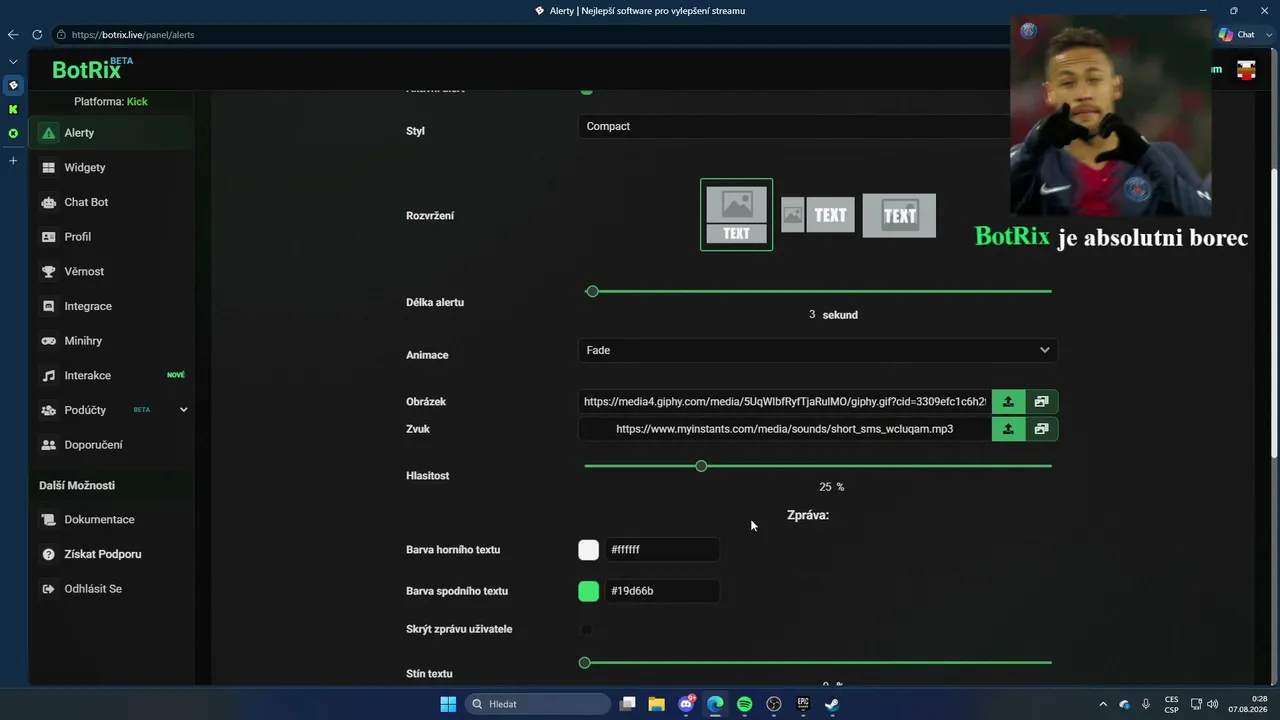Screen dimensions: 1280x720
Task: Click the Doporučení people icon
Action: click(x=48, y=445)
